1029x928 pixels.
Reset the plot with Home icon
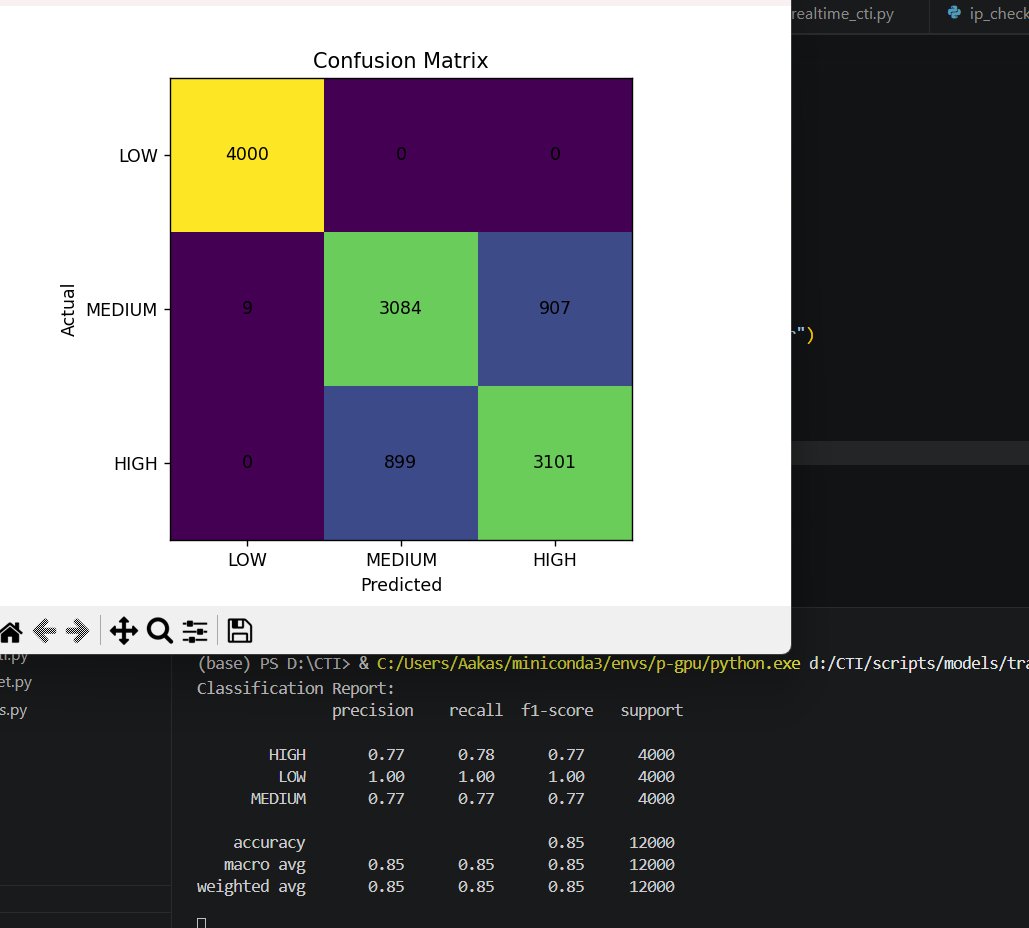point(11,631)
